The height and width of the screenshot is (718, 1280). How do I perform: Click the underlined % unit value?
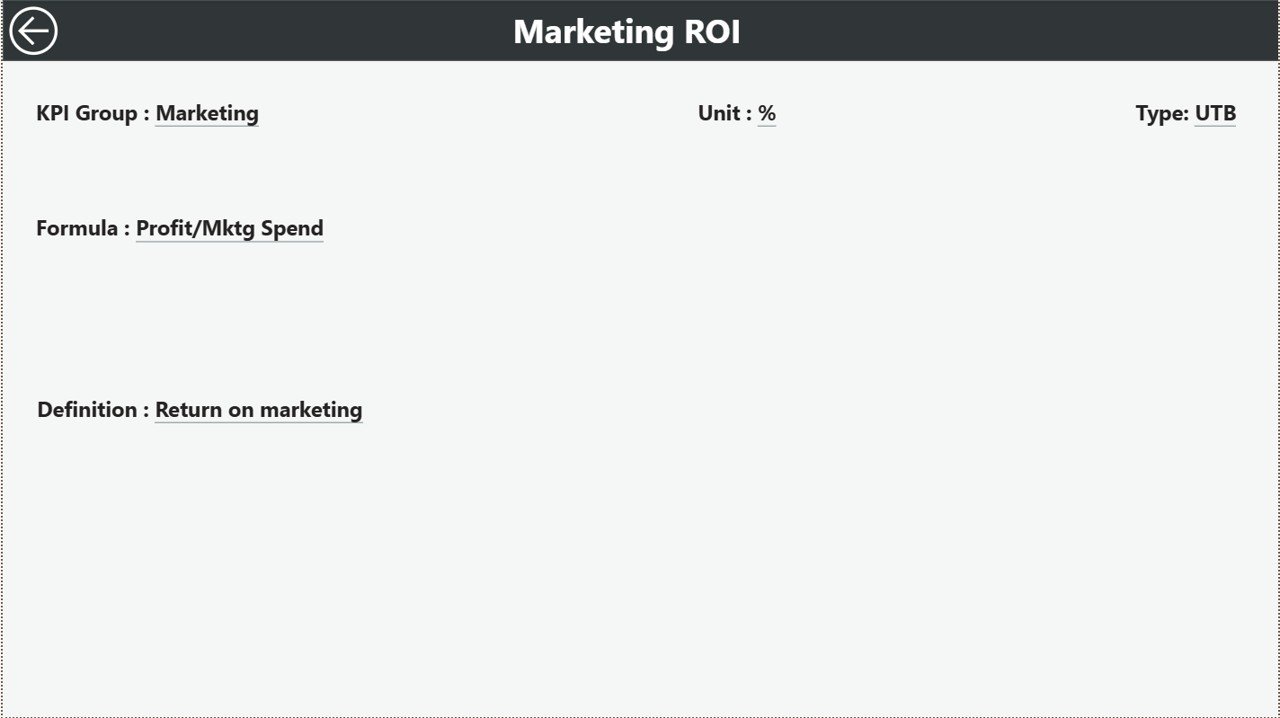(x=768, y=113)
